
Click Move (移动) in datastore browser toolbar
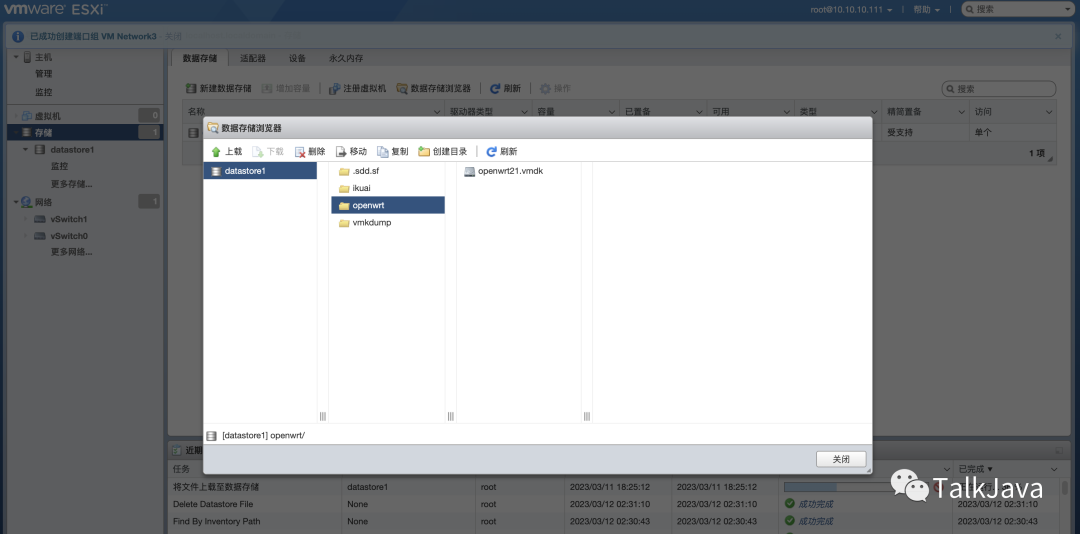pyautogui.click(x=351, y=152)
